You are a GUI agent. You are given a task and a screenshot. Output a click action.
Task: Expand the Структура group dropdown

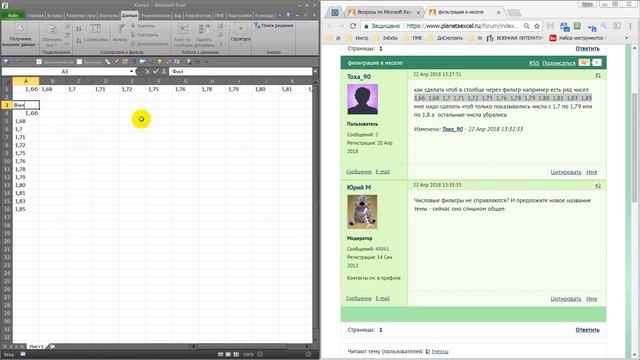240,33
